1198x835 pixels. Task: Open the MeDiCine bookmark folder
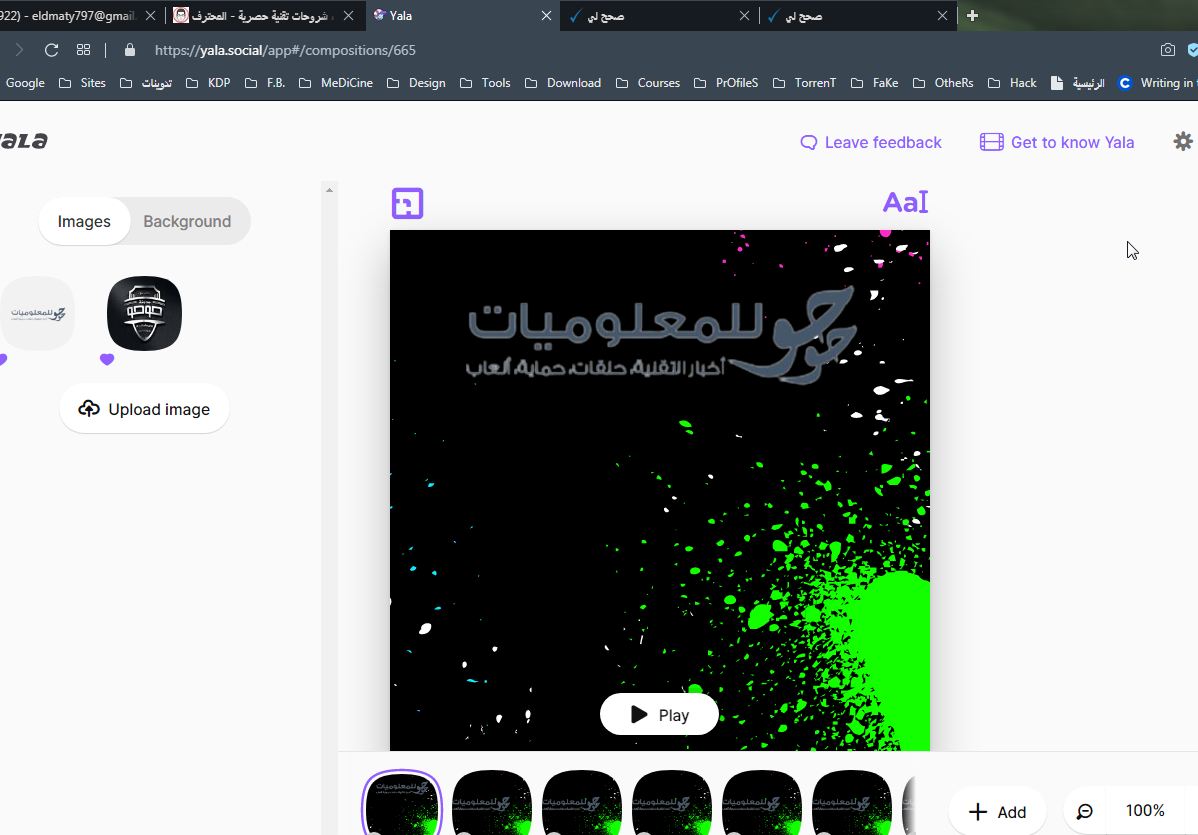click(335, 83)
